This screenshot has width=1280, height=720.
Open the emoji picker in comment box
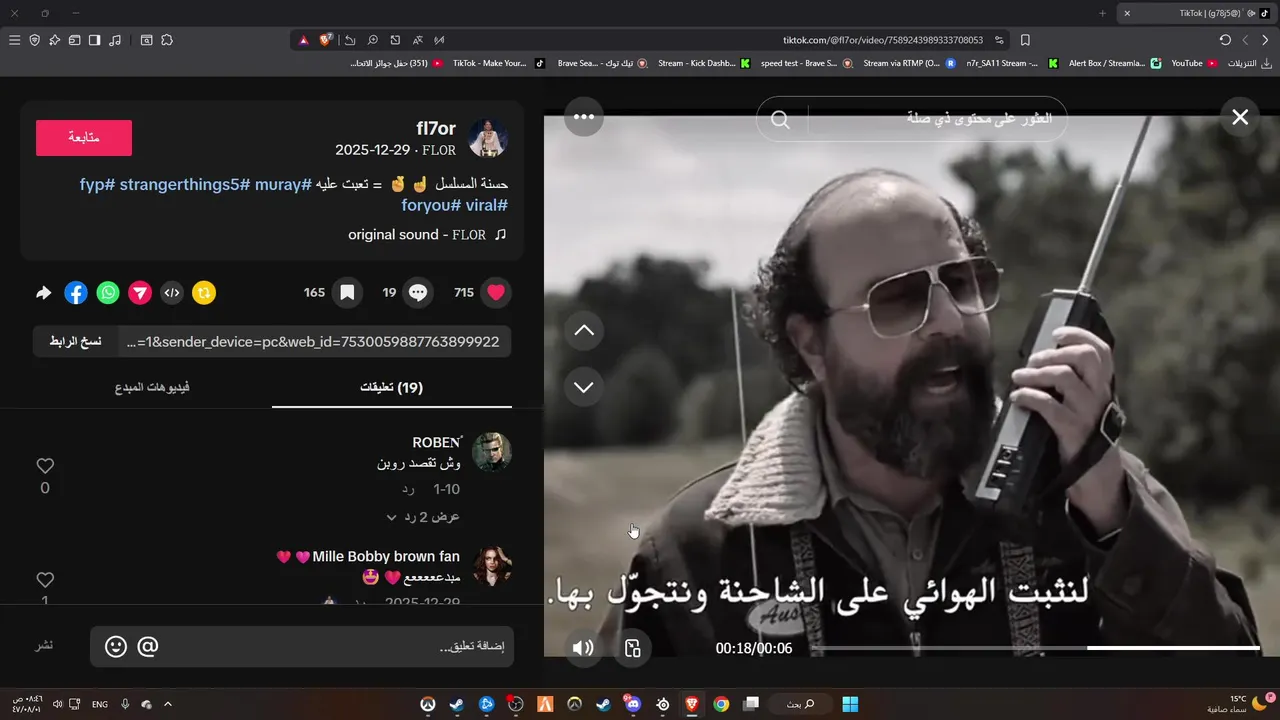pos(116,647)
